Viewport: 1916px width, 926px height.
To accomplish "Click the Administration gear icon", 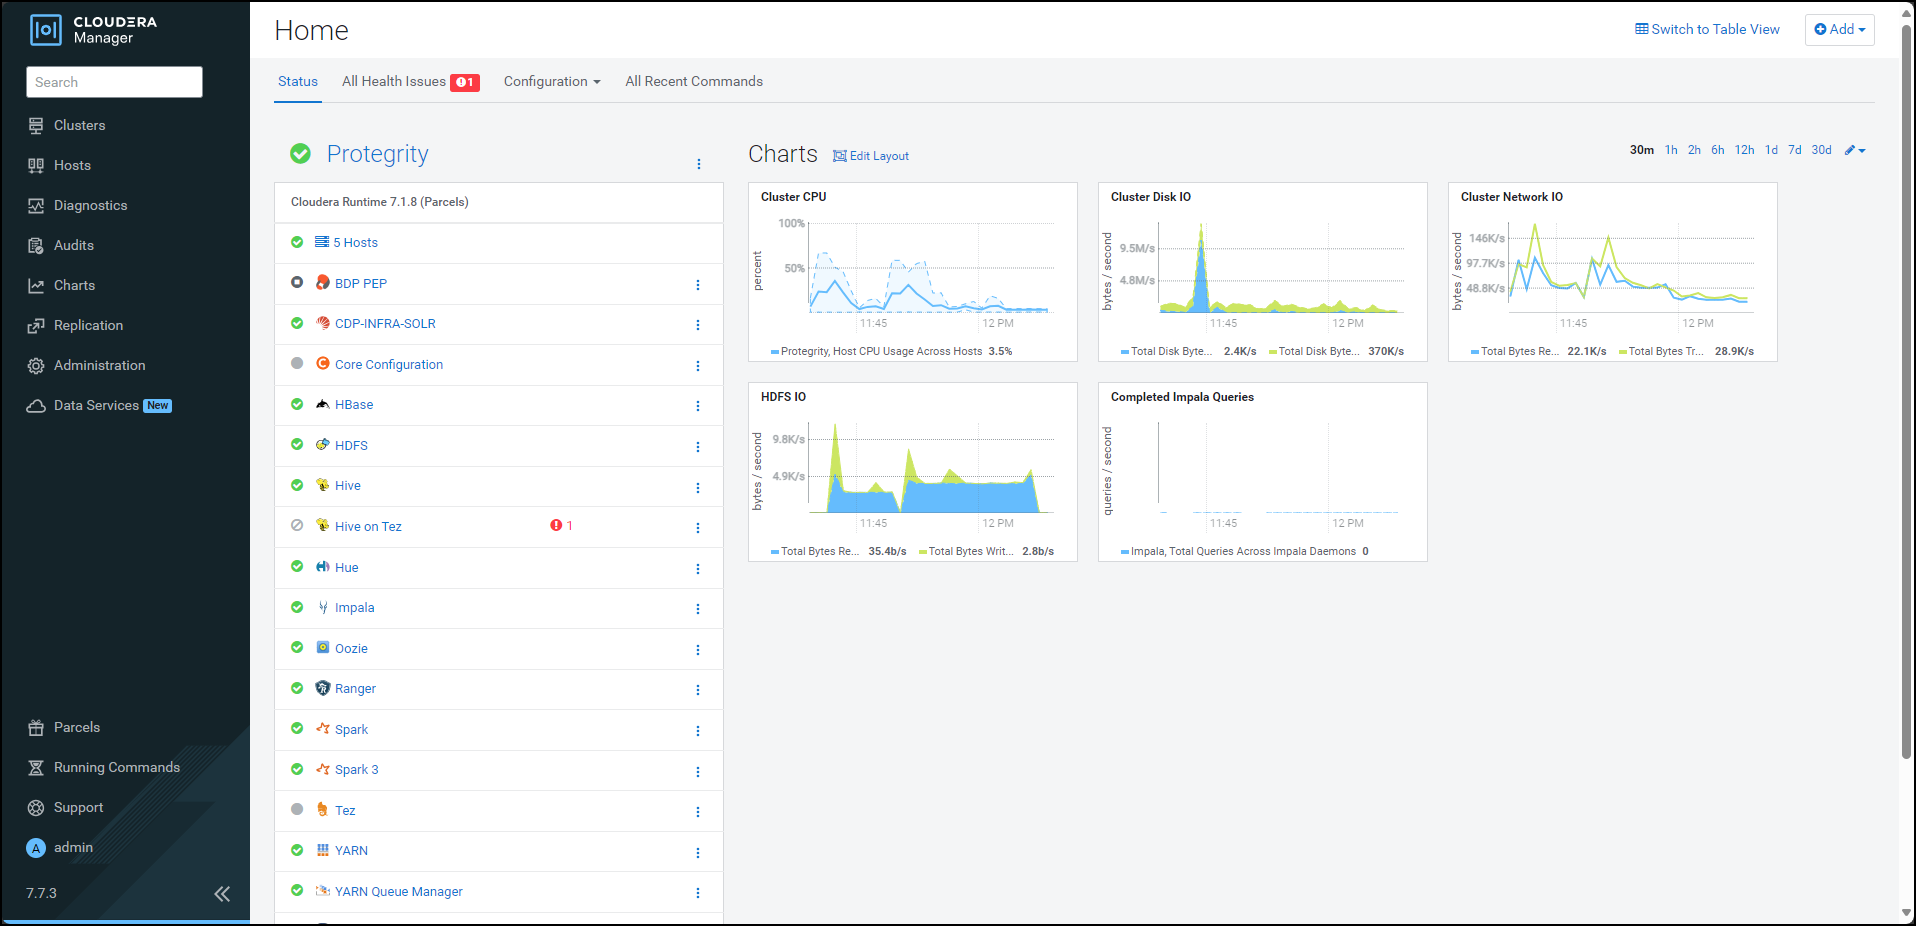I will point(36,366).
